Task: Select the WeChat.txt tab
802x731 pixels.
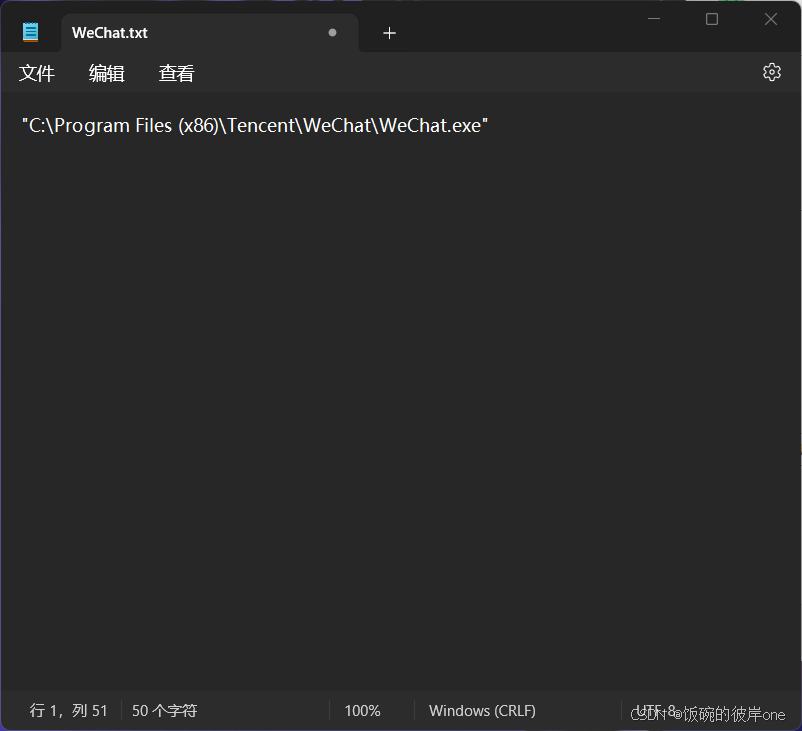Action: [210, 33]
